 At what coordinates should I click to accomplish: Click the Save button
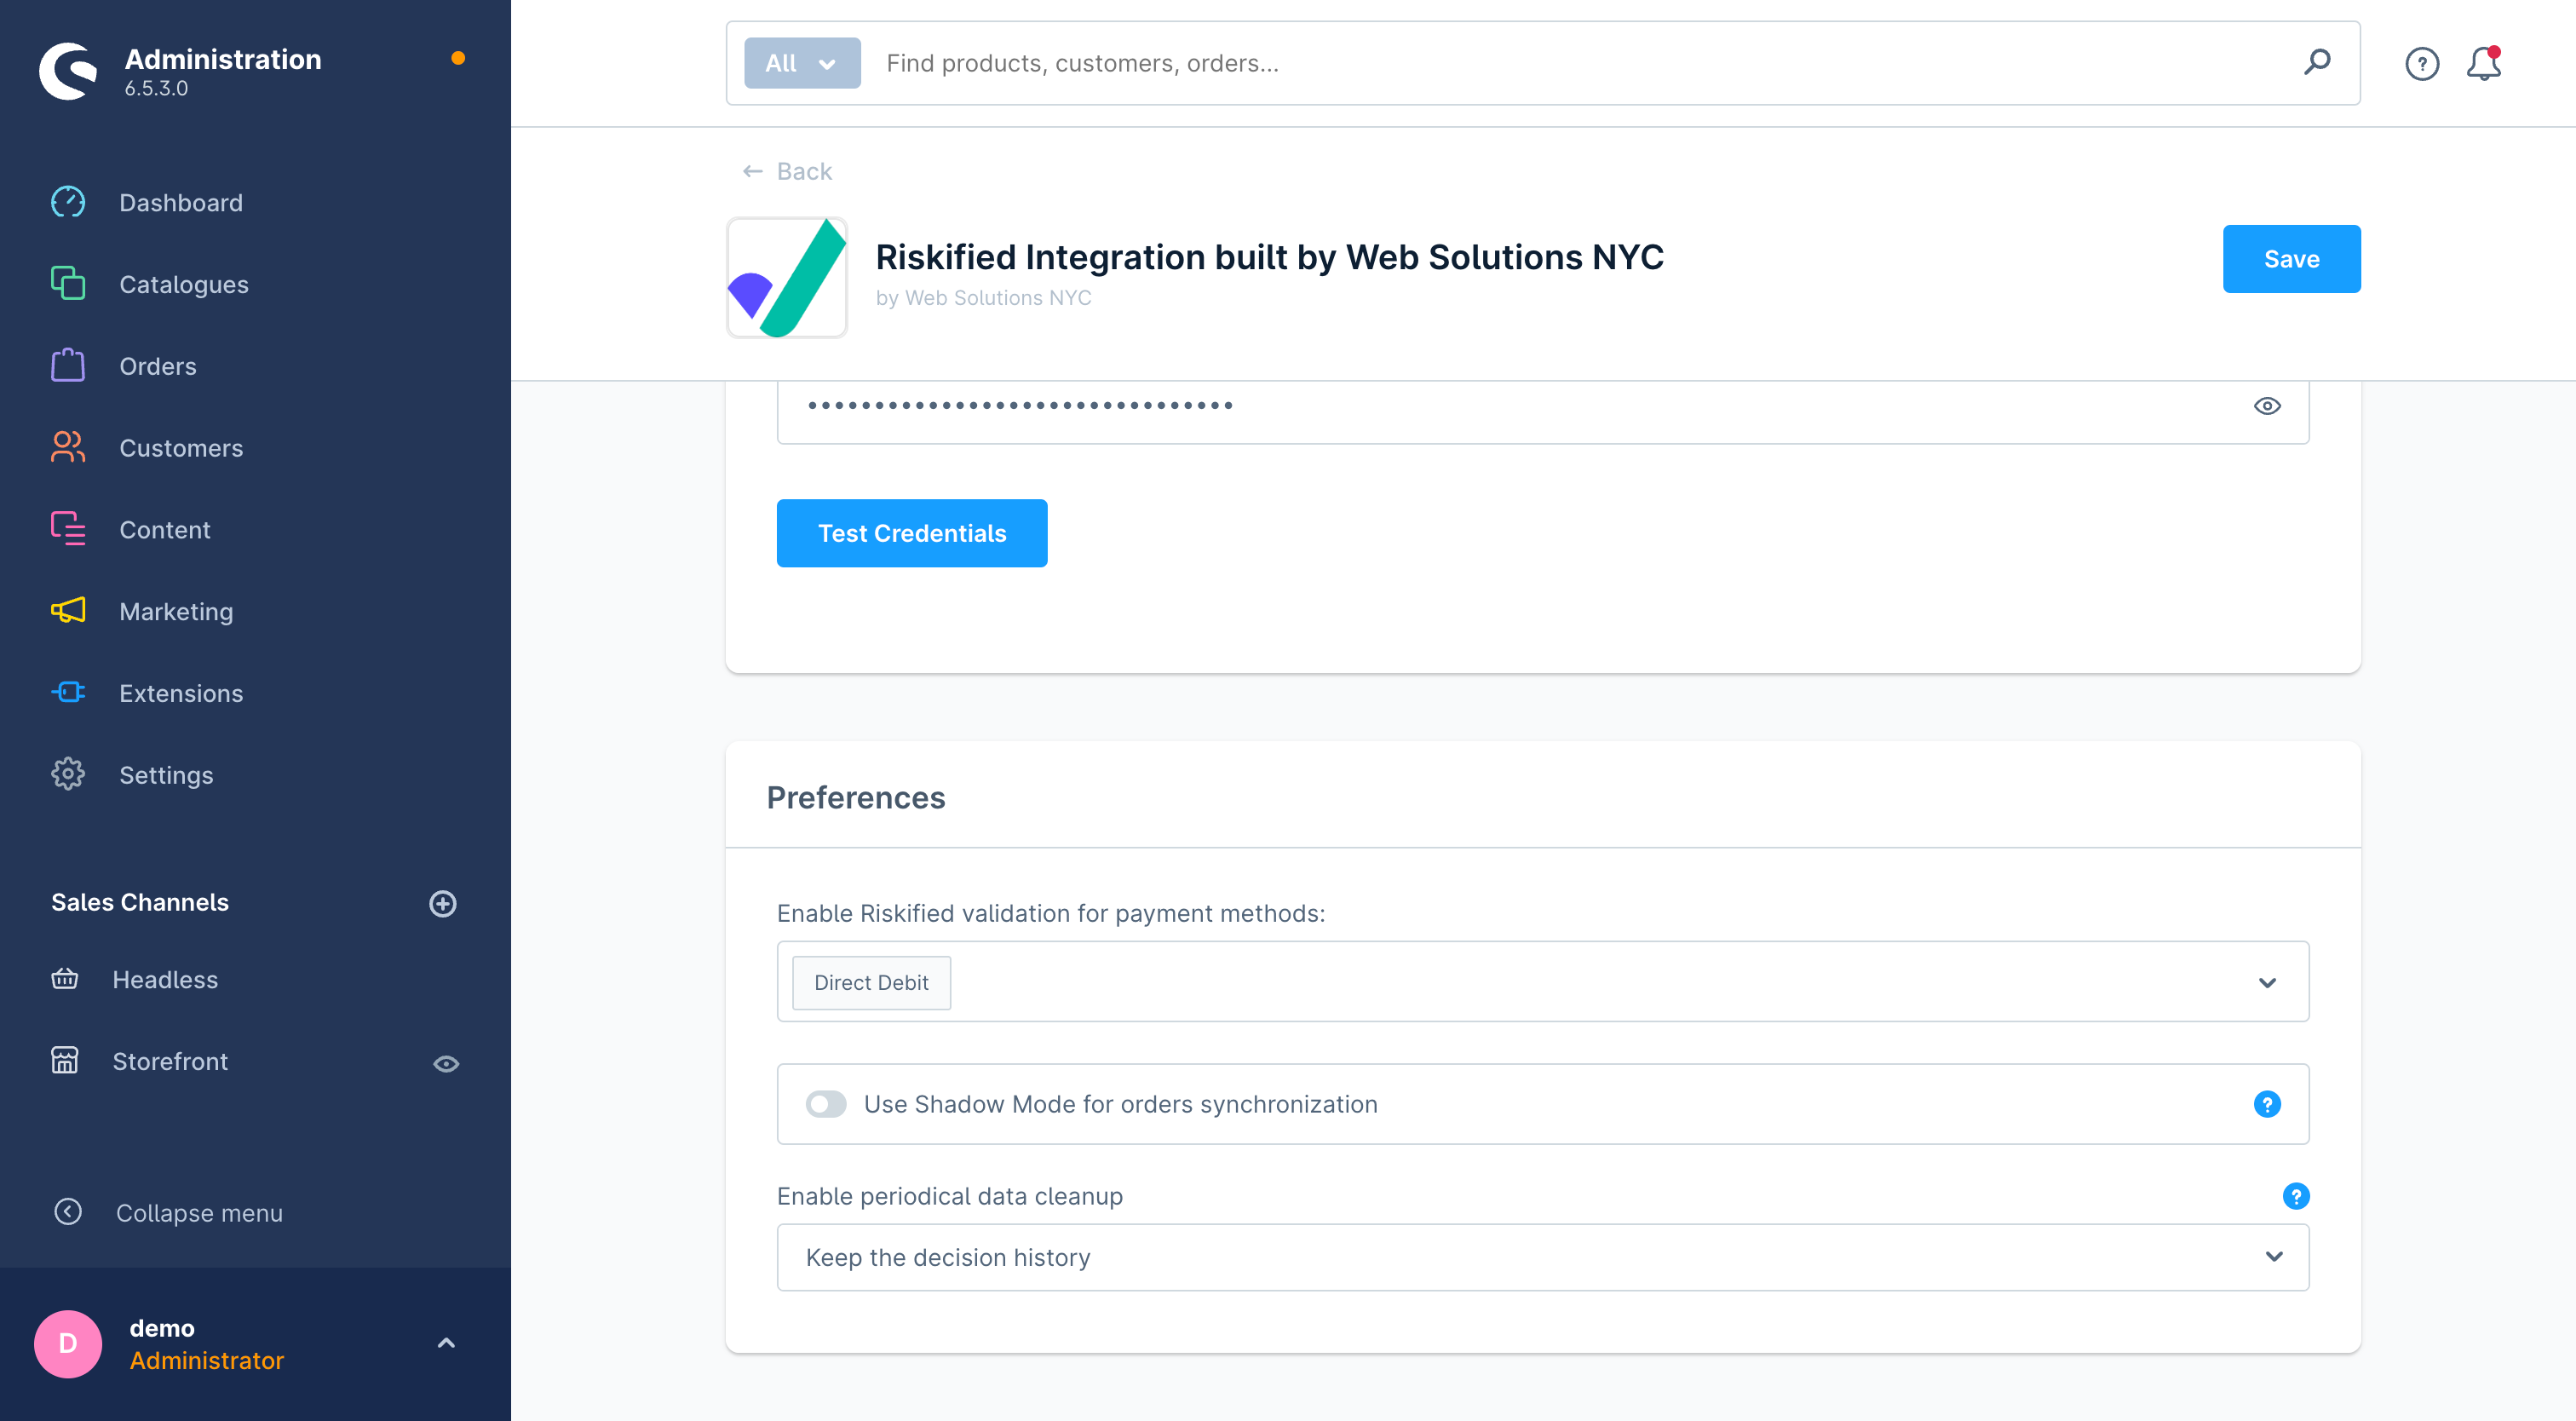[x=2291, y=259]
